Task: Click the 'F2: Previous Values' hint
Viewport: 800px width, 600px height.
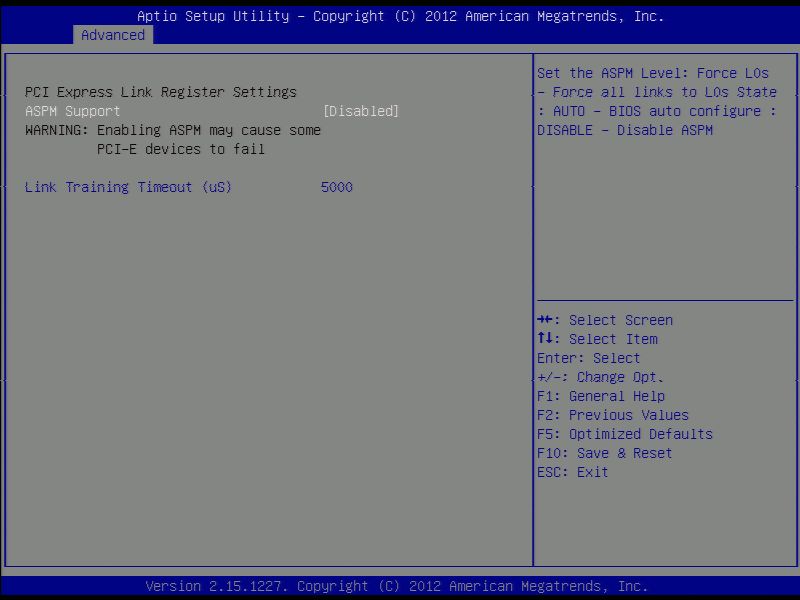Action: [613, 415]
